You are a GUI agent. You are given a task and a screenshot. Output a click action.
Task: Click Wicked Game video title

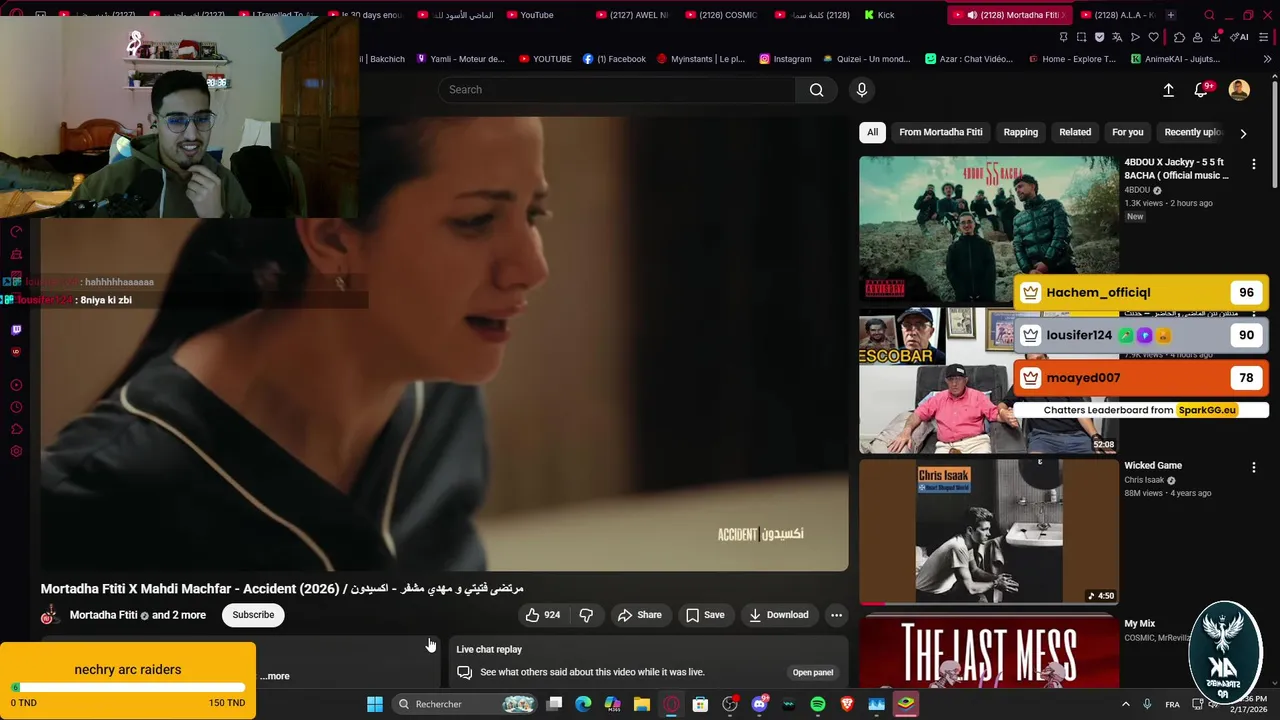1153,465
